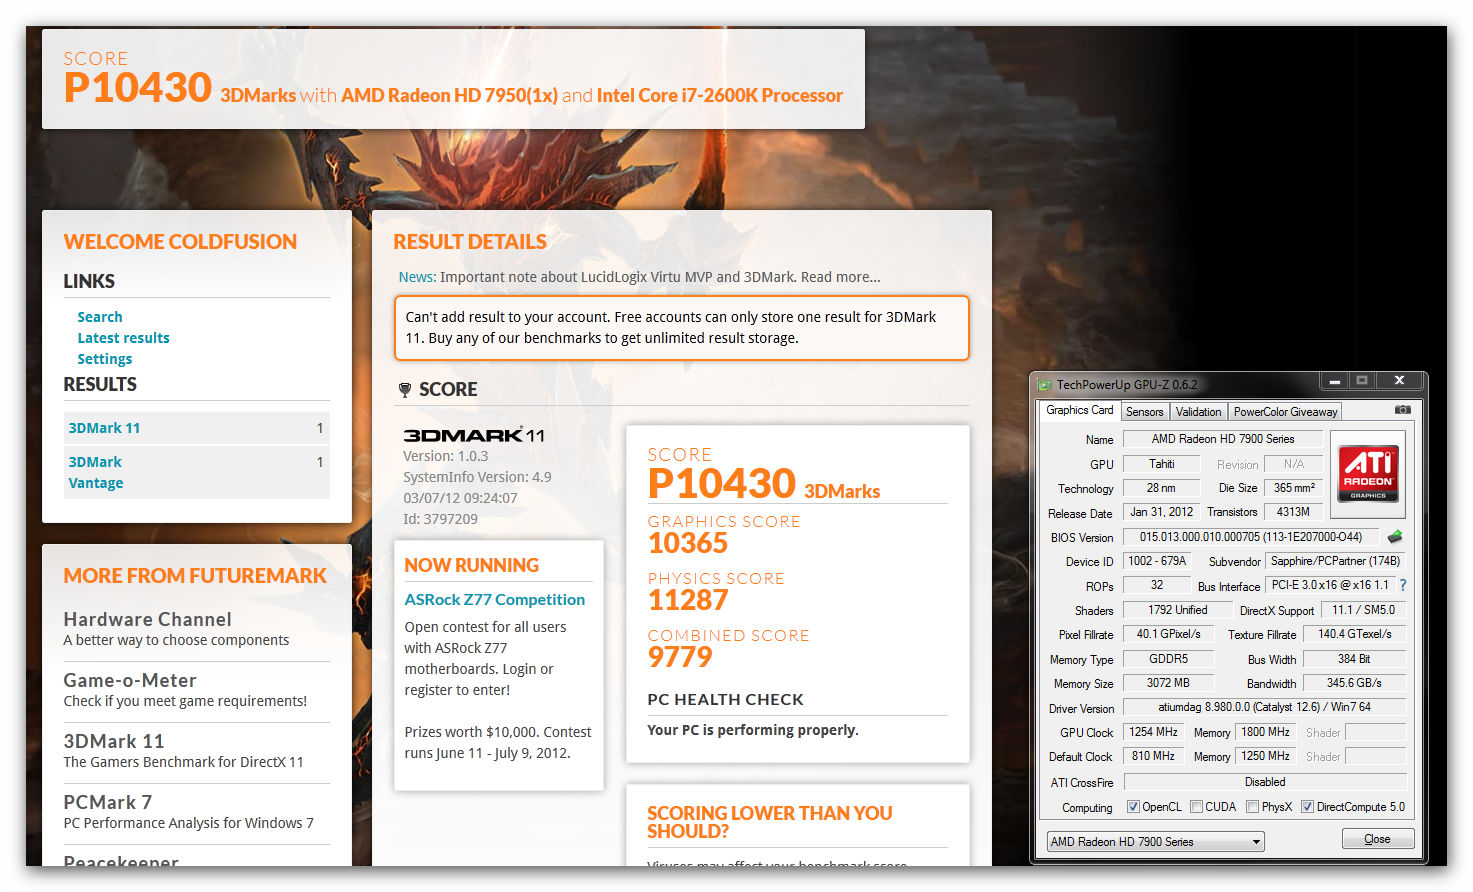Open the Settings link
The height and width of the screenshot is (892, 1473).
pos(104,359)
